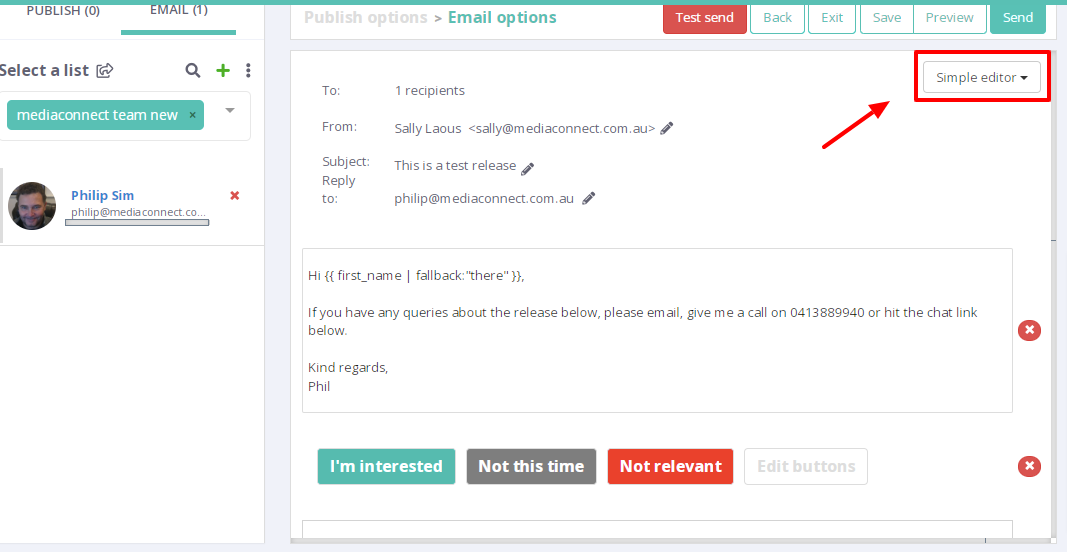Select the EMAIL (1) tab
Viewport: 1067px width, 552px height.
[179, 11]
